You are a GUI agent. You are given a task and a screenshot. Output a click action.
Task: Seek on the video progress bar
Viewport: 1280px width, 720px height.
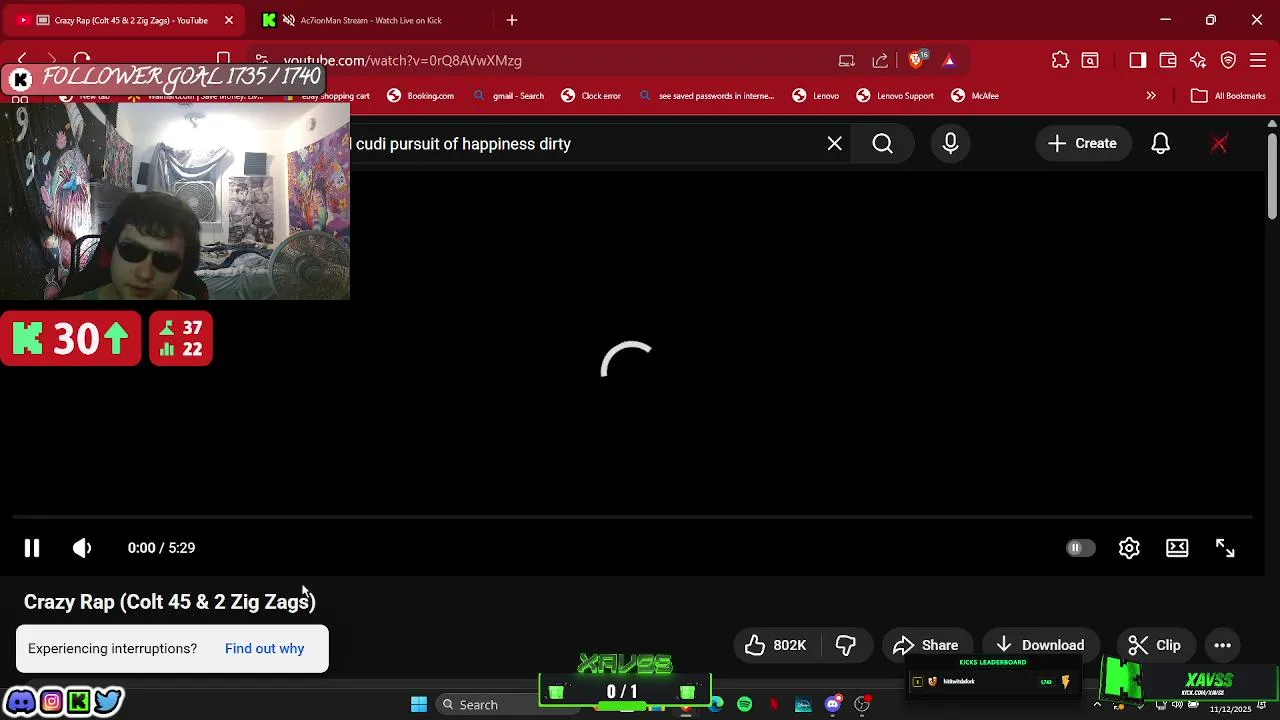coord(632,517)
